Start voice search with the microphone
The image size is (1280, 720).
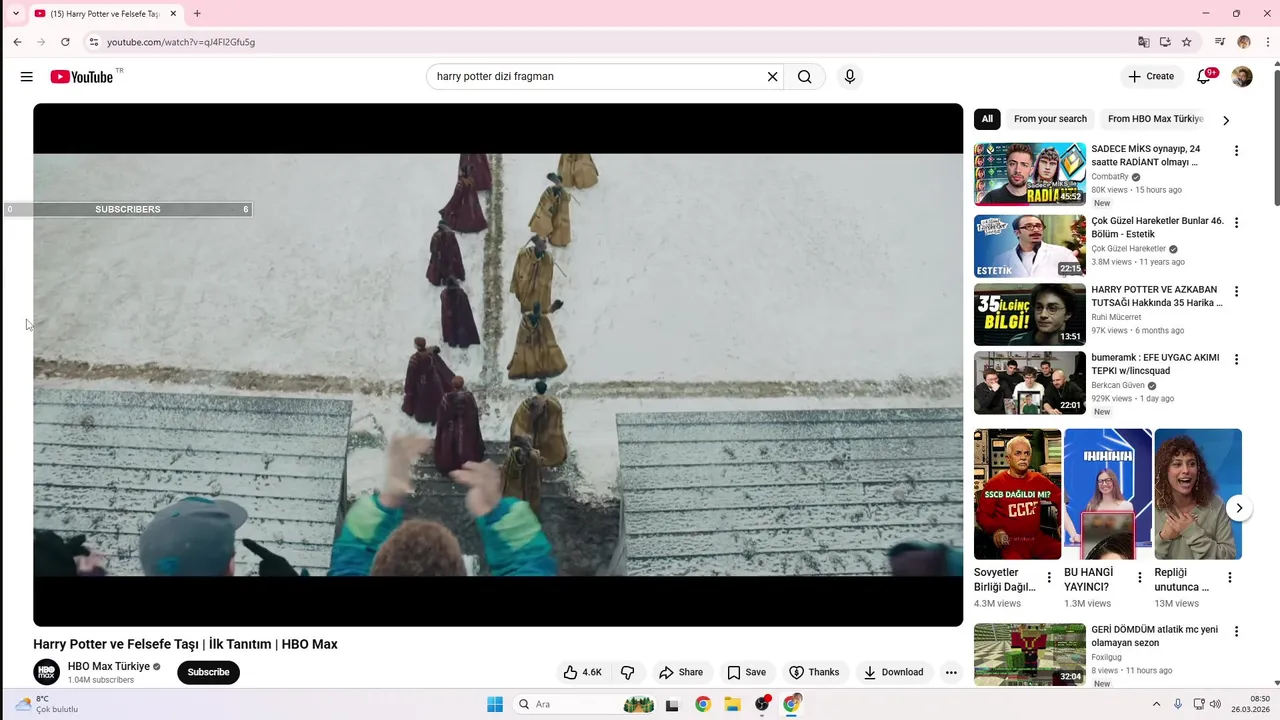tap(850, 77)
